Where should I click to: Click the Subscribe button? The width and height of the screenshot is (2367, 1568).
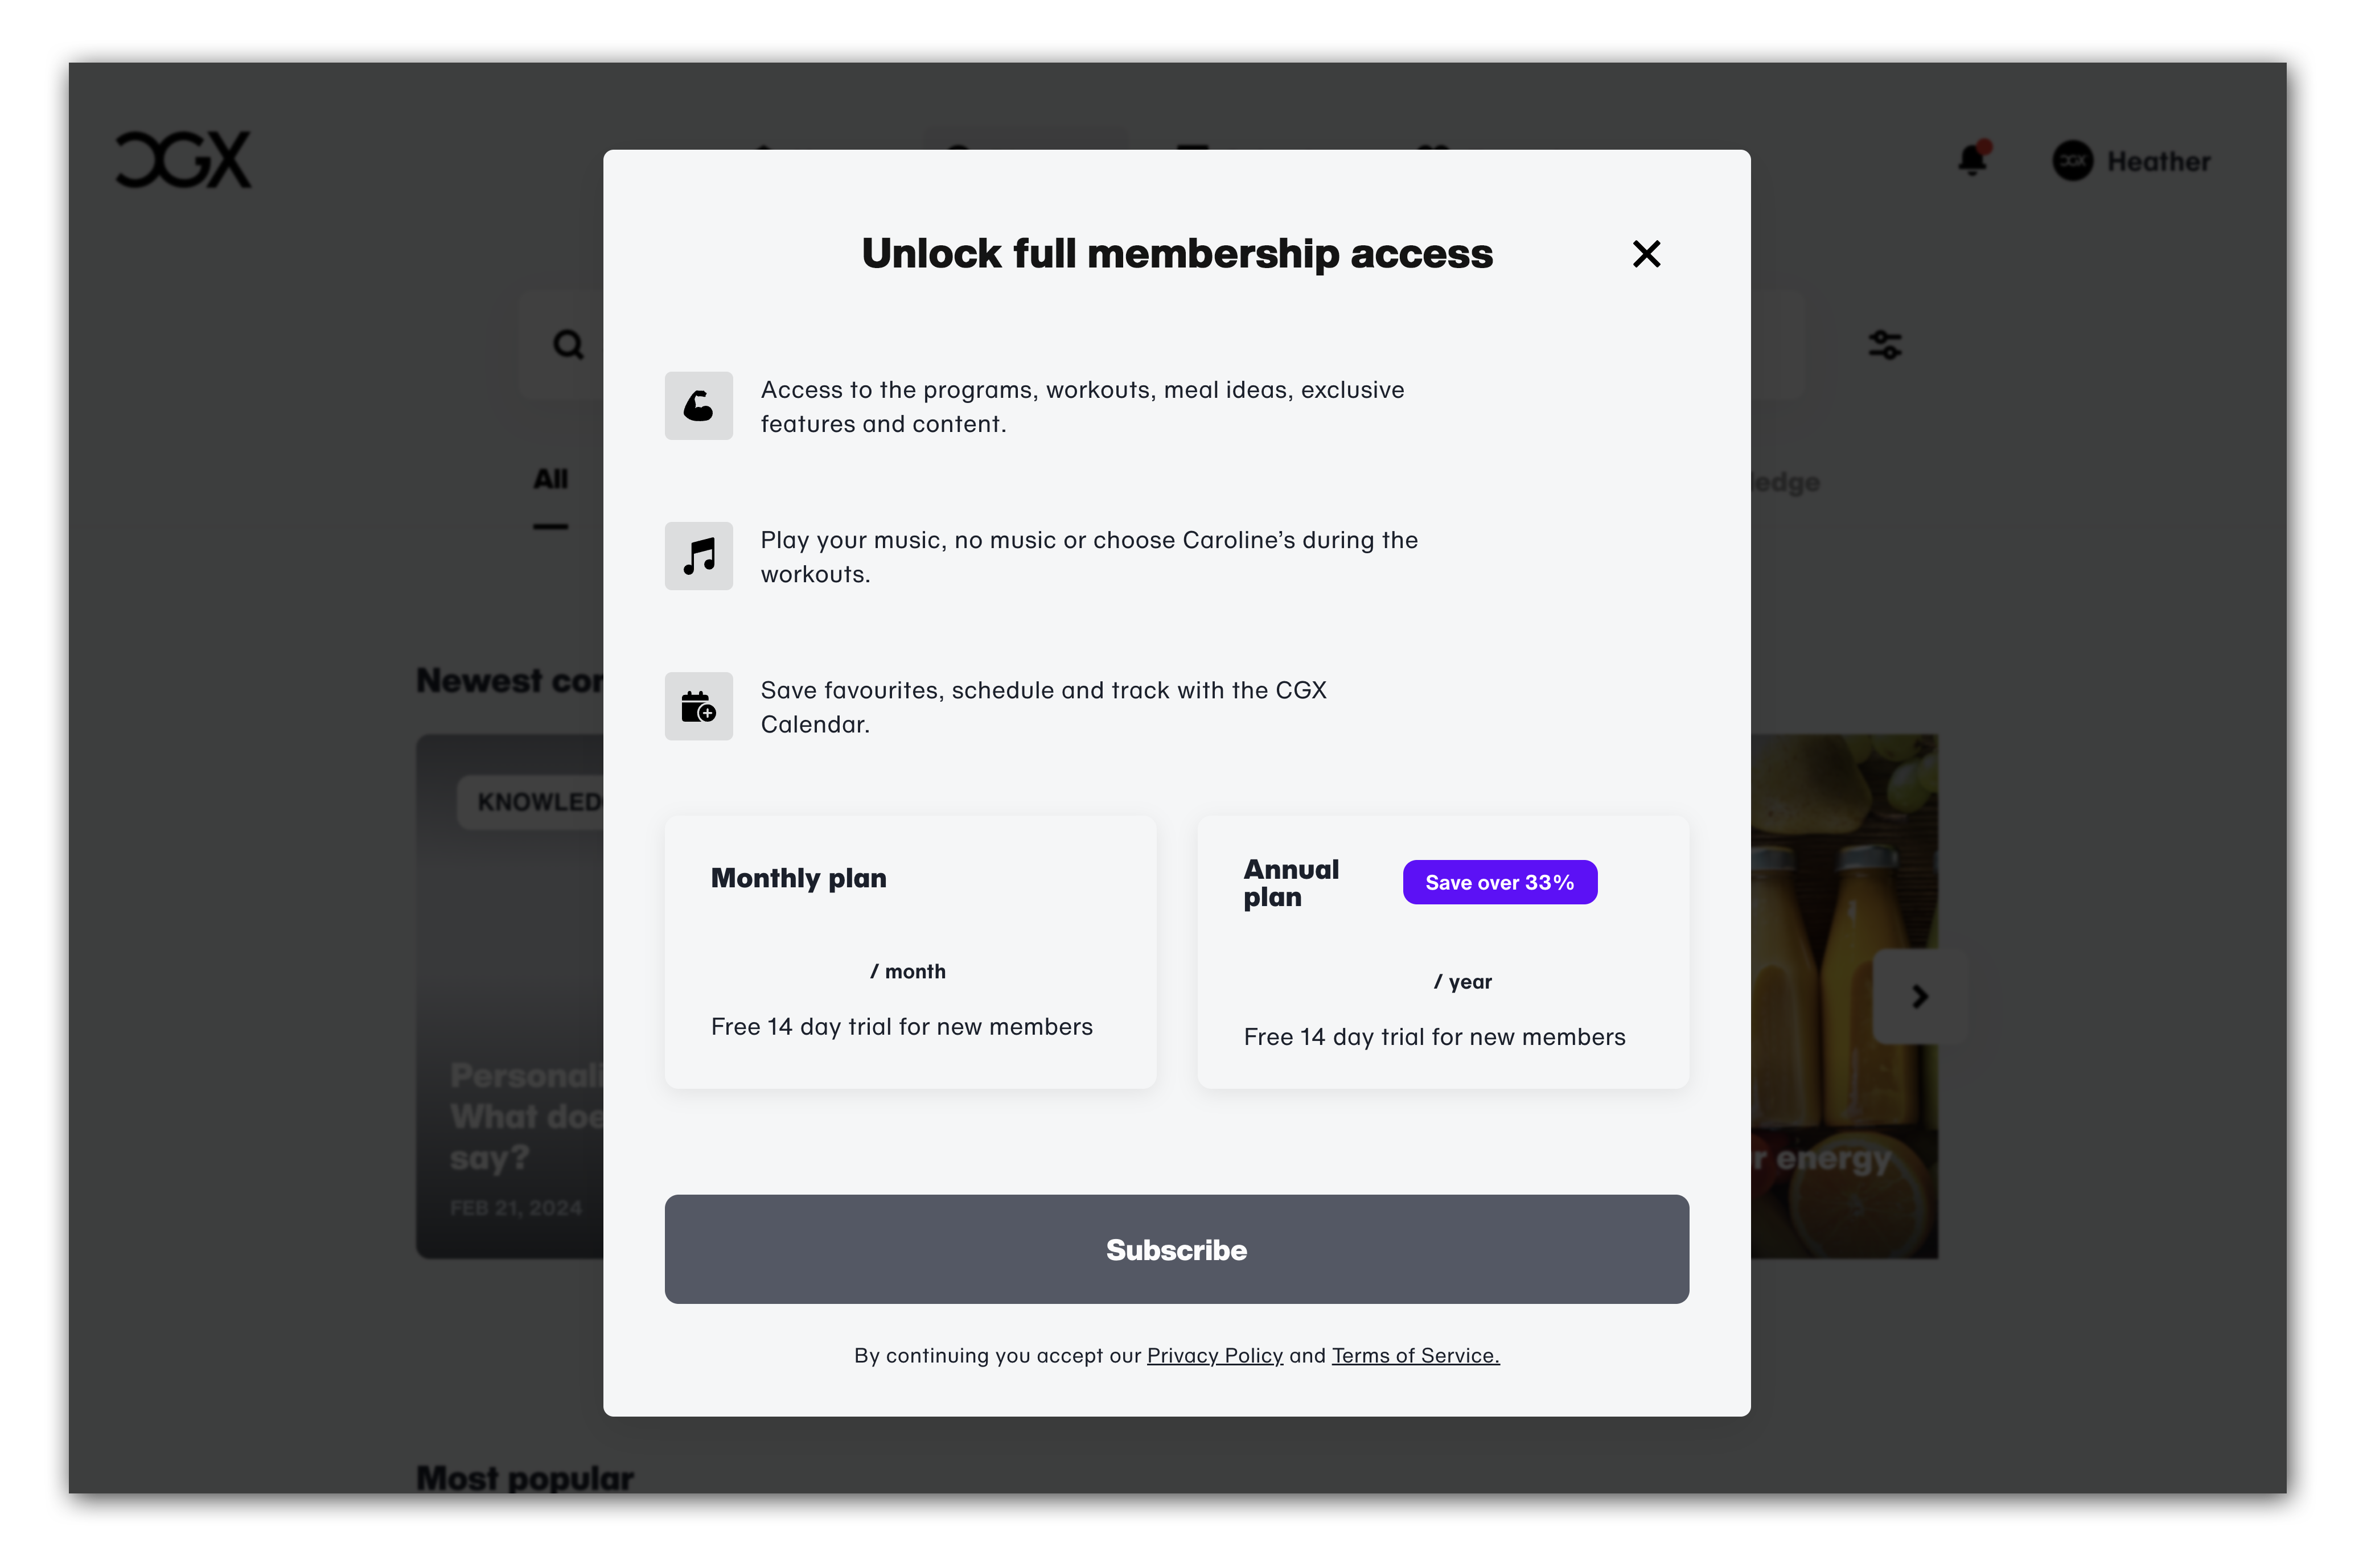point(1176,1249)
